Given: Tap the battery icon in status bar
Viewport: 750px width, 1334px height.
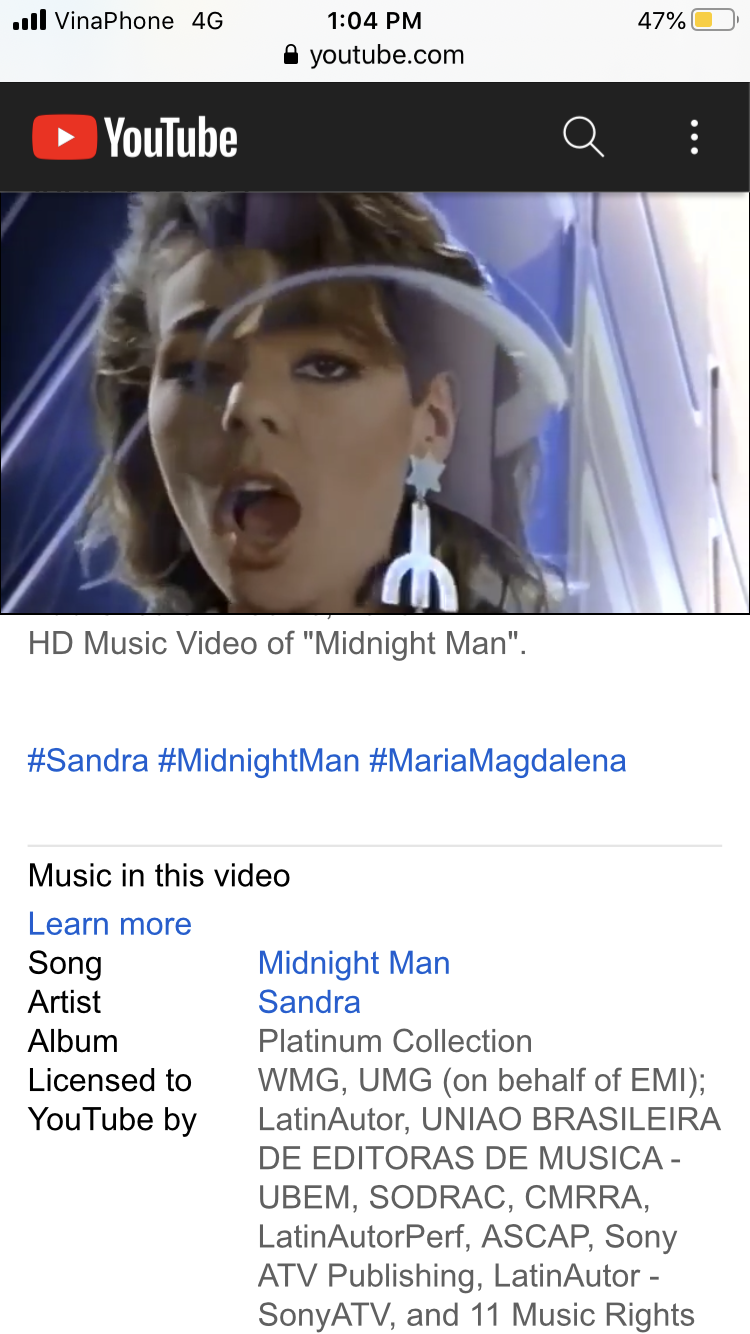Looking at the screenshot, I should click(x=715, y=20).
